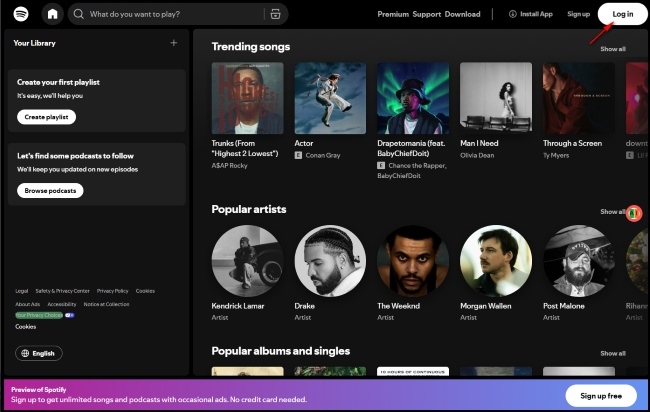Screen dimensions: 650x412
Task: Show all Popular artists
Action: (x=612, y=212)
